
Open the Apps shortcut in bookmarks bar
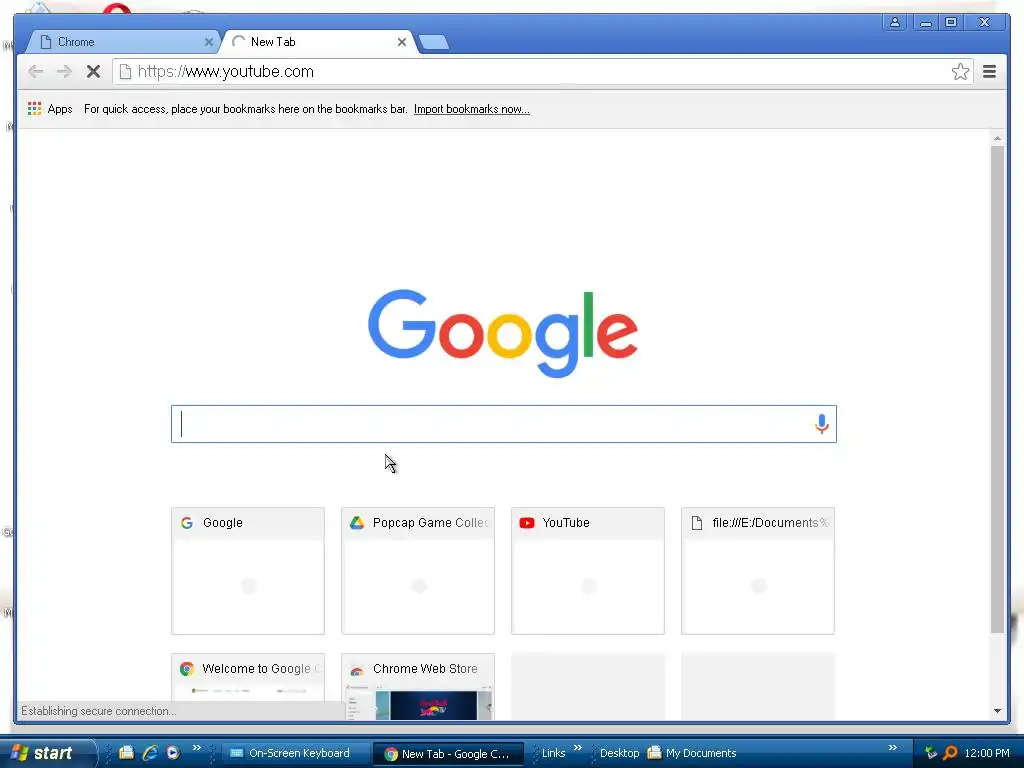tap(50, 109)
